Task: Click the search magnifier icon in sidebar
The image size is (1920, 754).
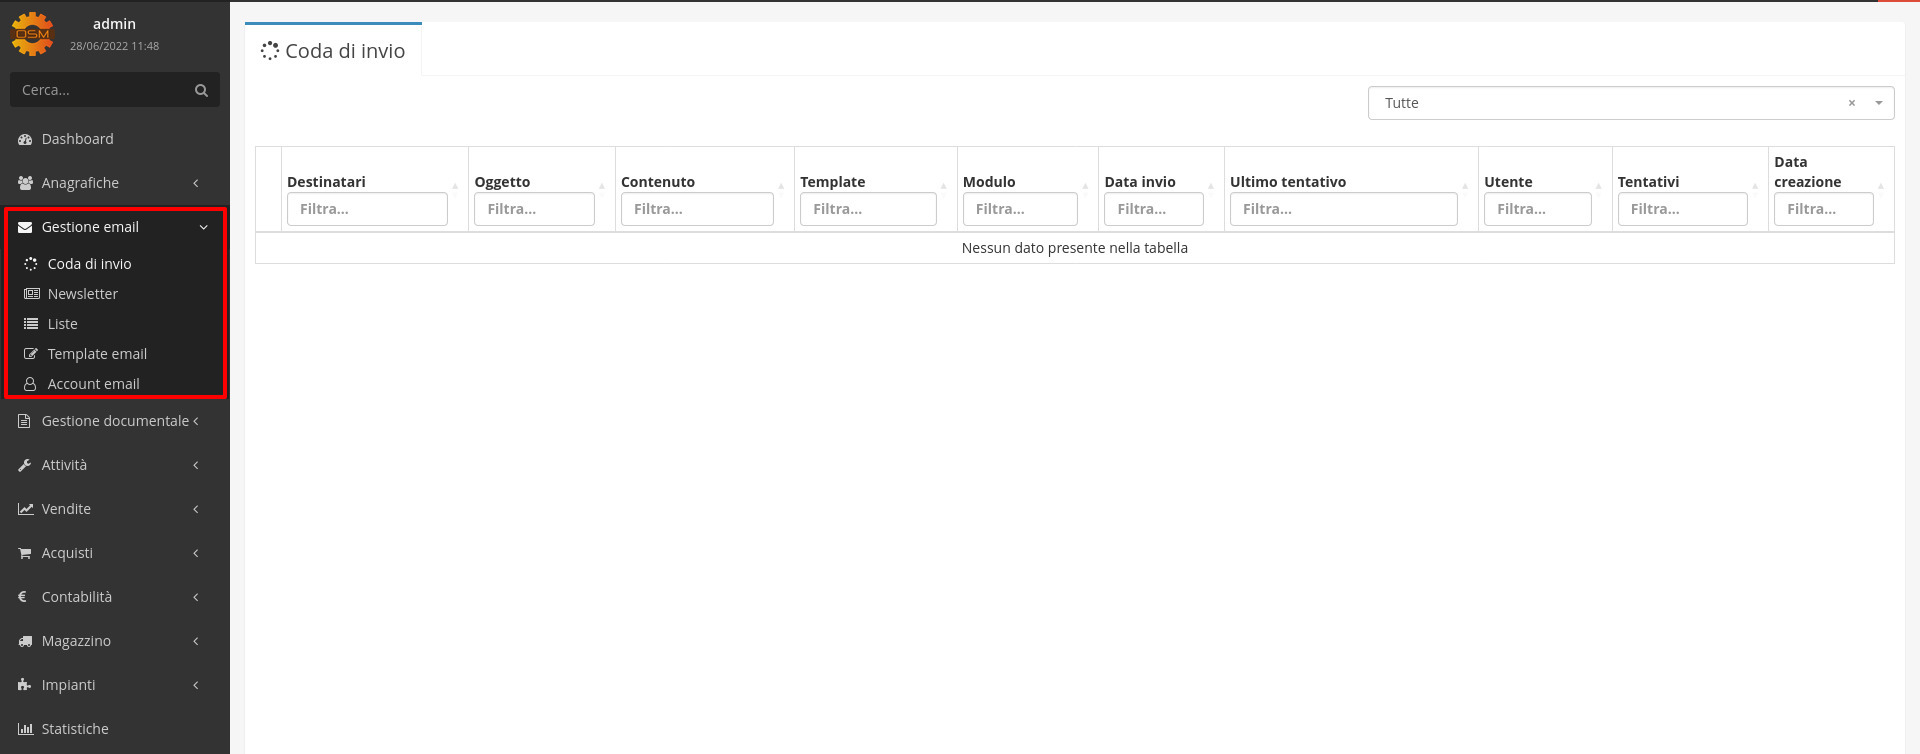Action: coord(201,90)
